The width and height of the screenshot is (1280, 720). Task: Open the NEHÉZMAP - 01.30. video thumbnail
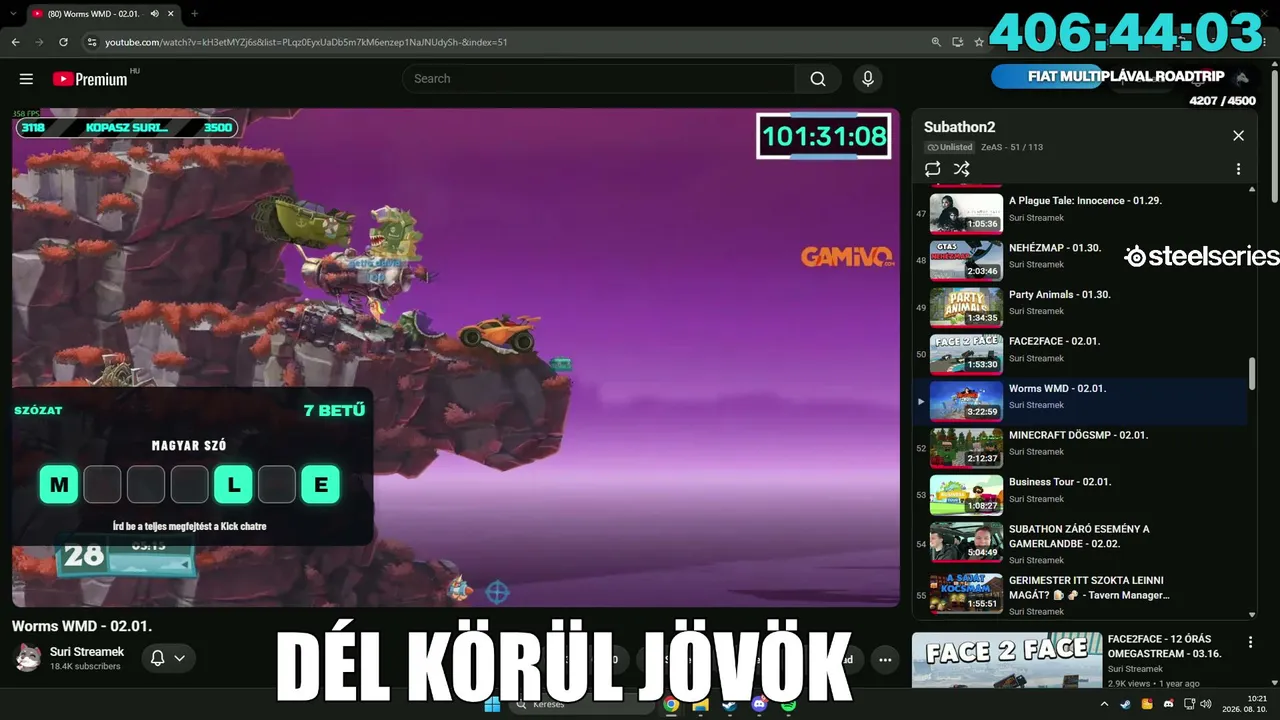(966, 260)
